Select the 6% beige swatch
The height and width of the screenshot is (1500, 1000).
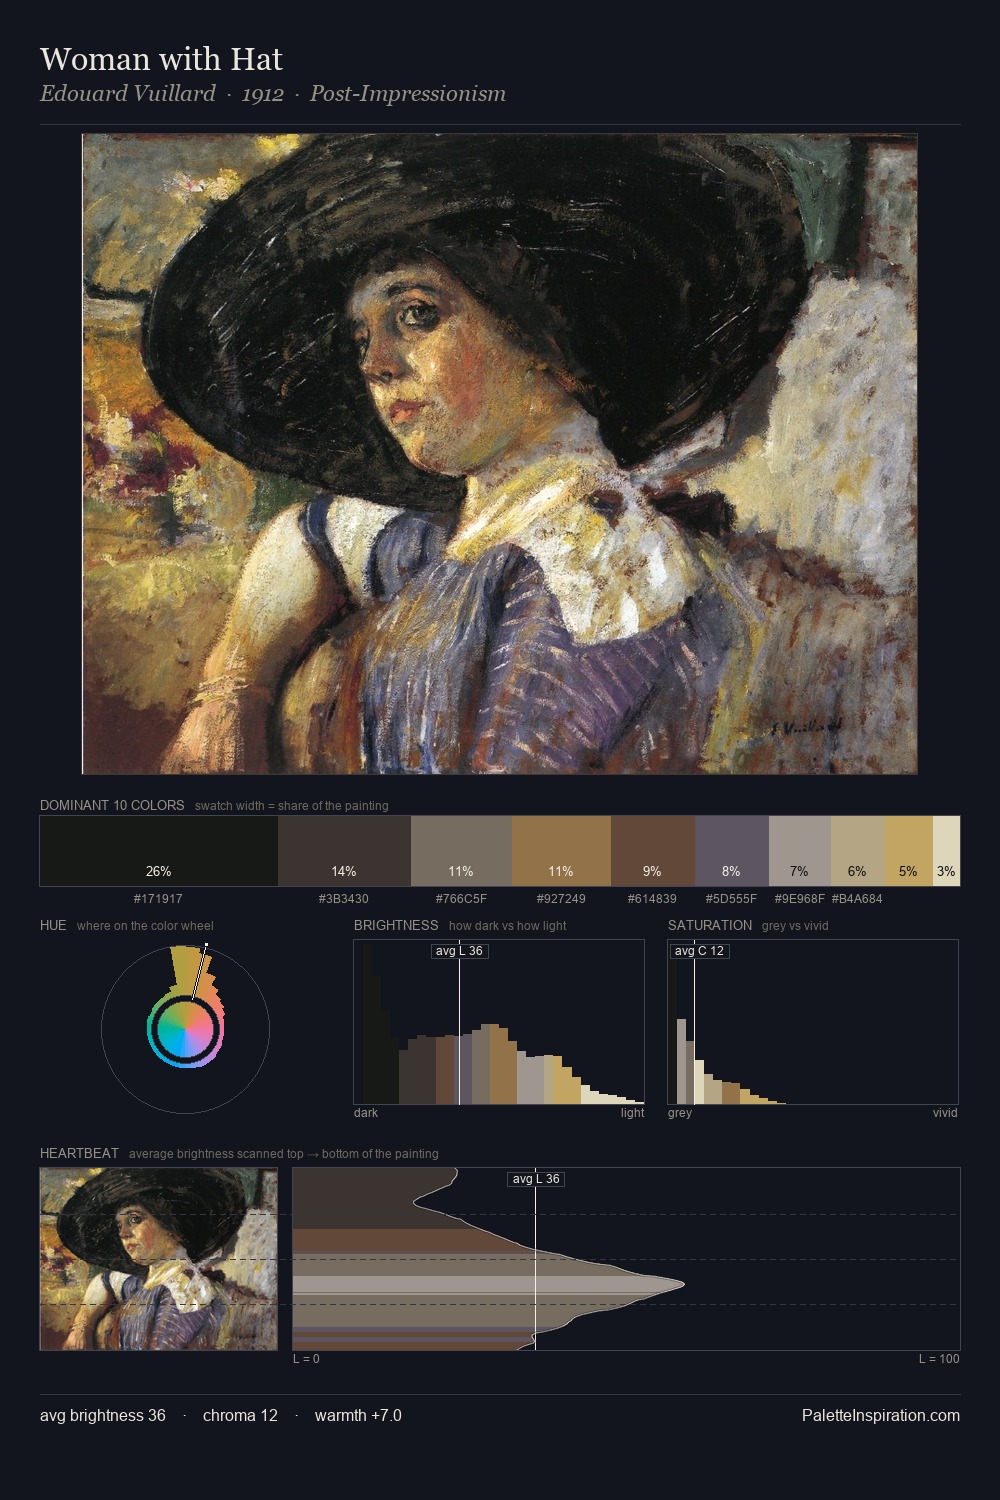[x=857, y=851]
